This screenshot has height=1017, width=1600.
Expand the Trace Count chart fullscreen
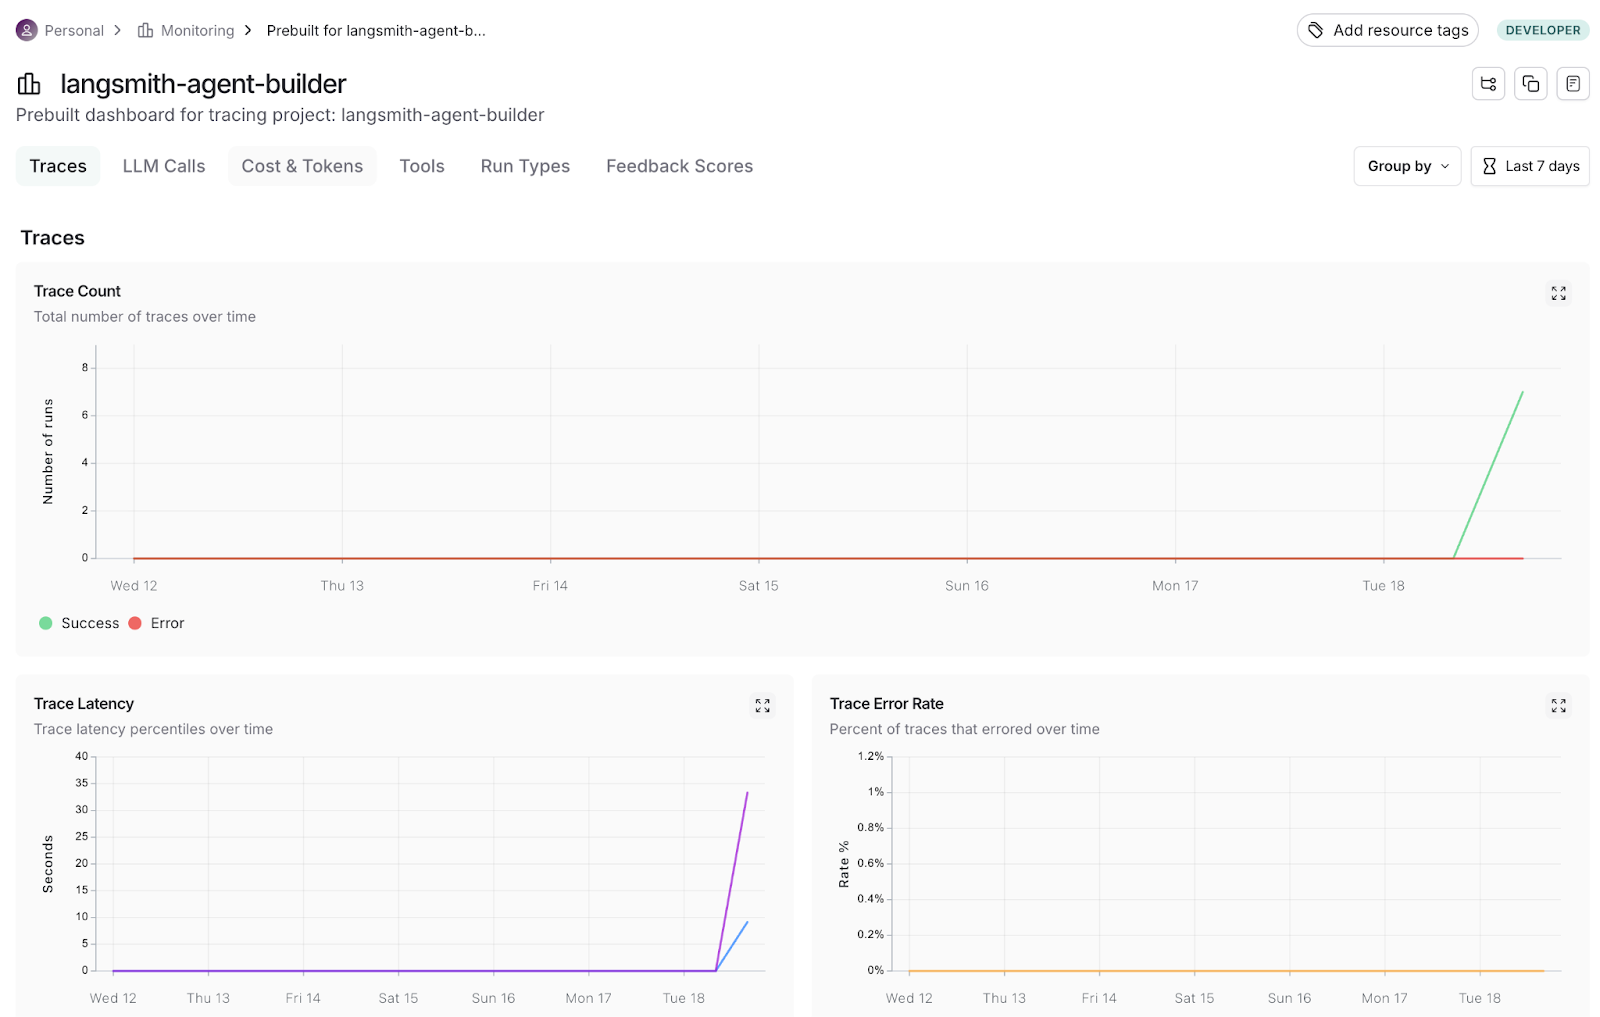(x=1558, y=293)
